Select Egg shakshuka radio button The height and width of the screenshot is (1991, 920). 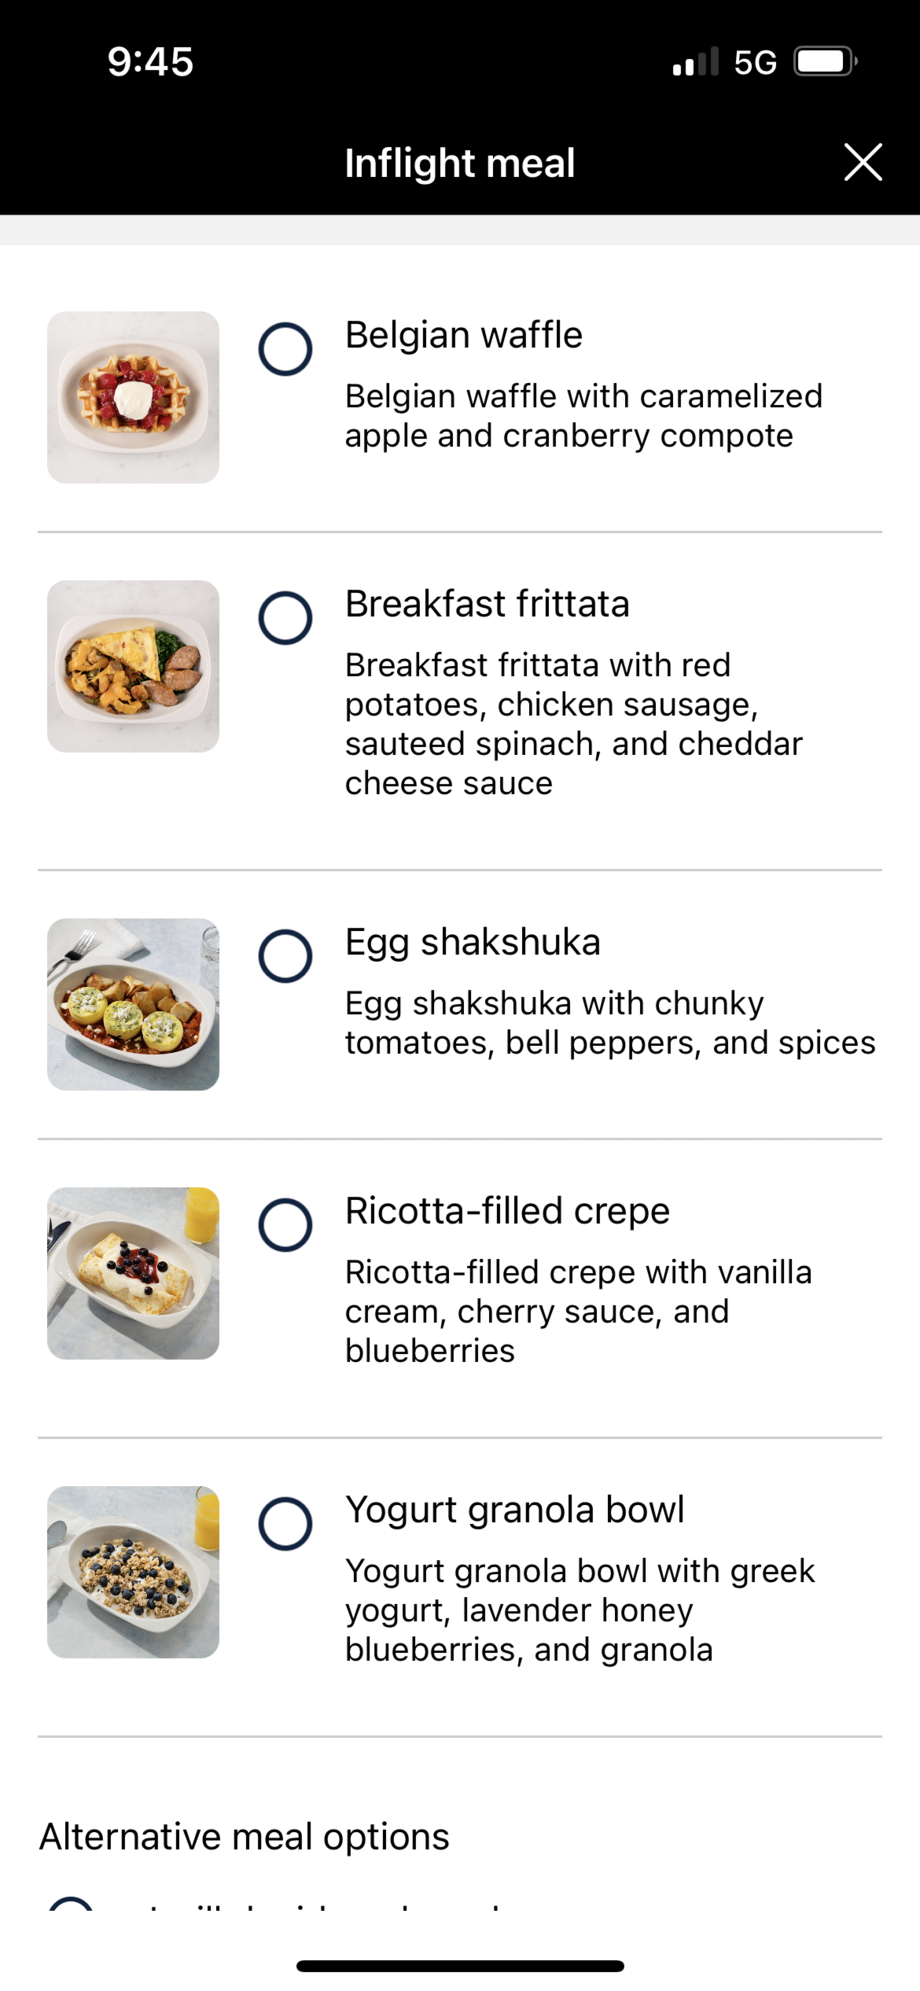point(285,956)
